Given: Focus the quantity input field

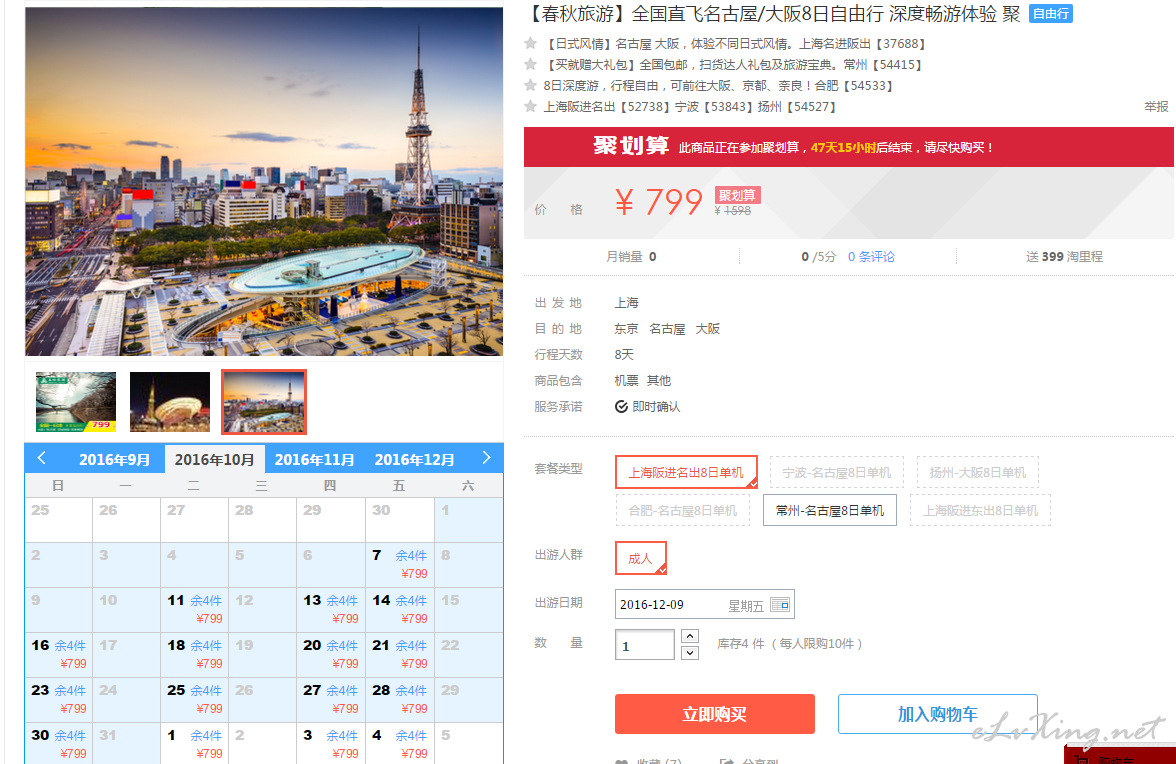Looking at the screenshot, I should click(644, 645).
